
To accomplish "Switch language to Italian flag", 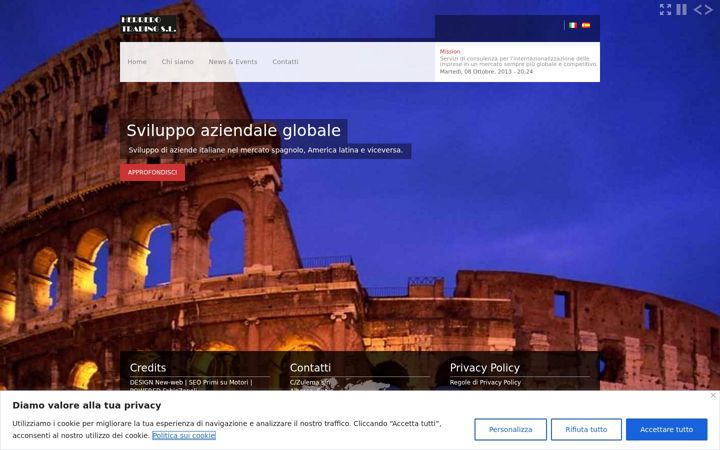I will coord(573,25).
